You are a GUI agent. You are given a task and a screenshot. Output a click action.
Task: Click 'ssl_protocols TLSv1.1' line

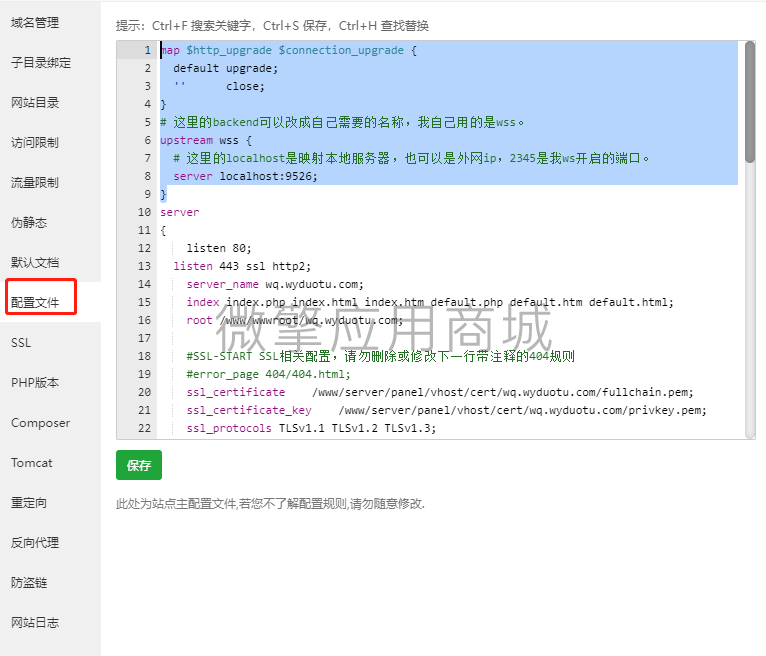click(x=311, y=428)
